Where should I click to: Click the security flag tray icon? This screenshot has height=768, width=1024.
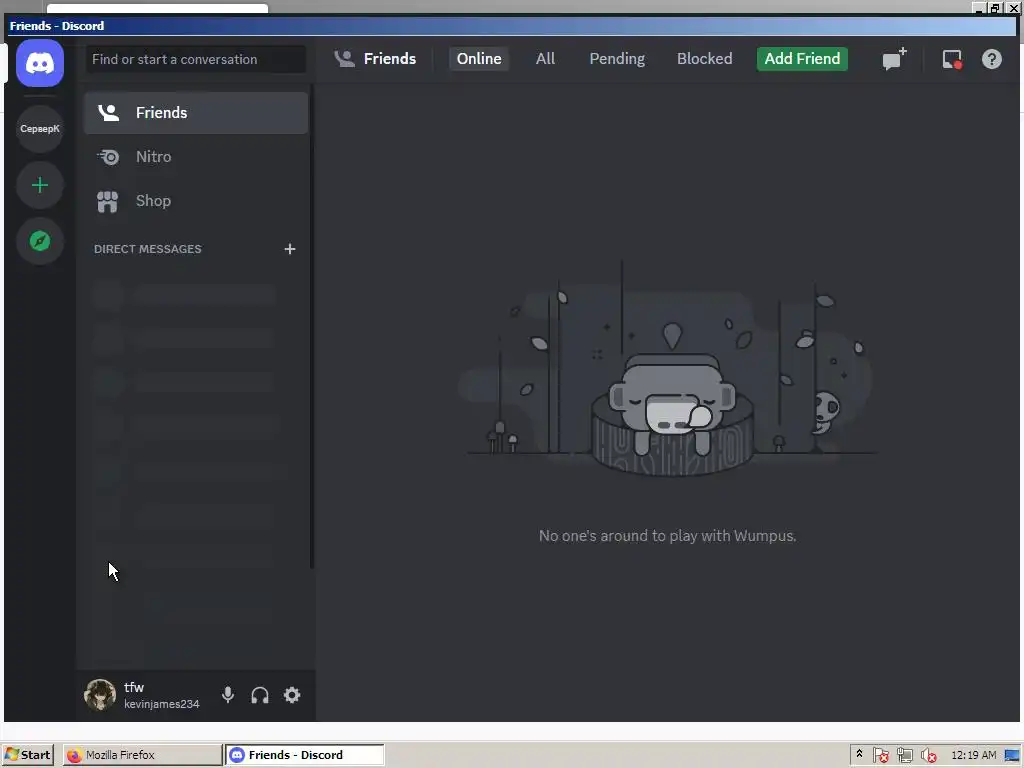880,756
